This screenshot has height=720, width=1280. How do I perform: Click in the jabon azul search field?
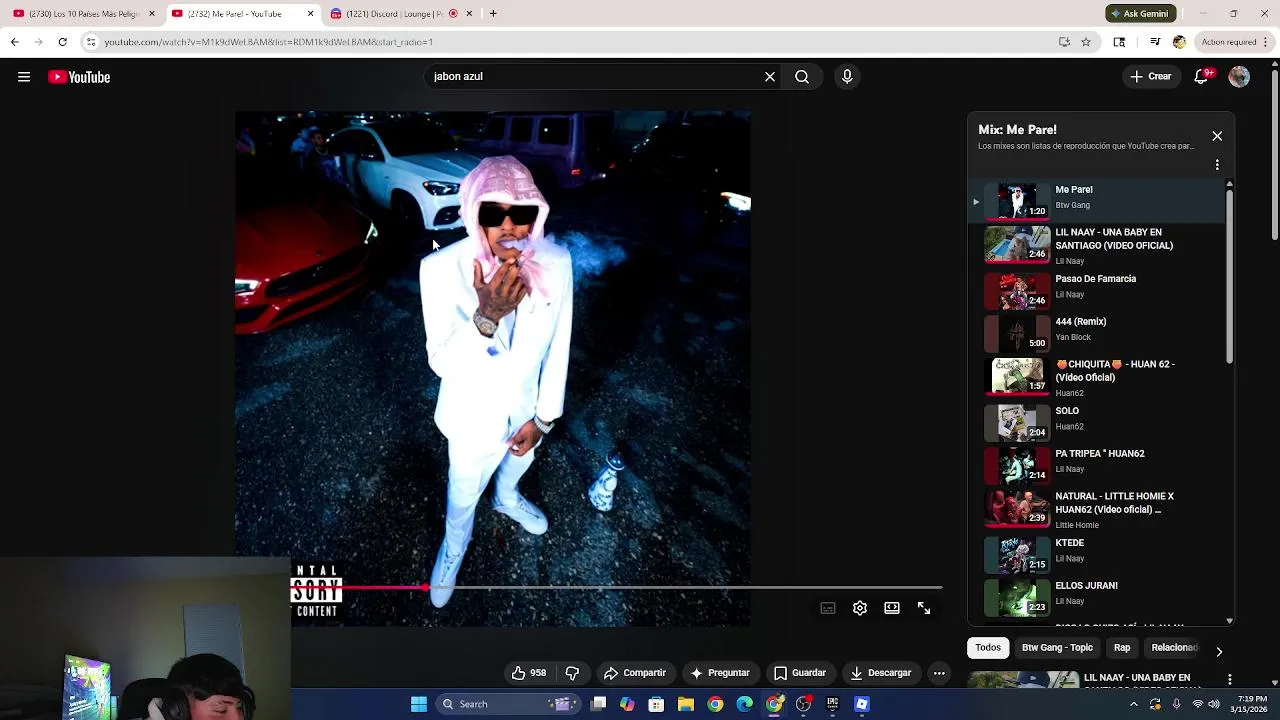click(600, 76)
